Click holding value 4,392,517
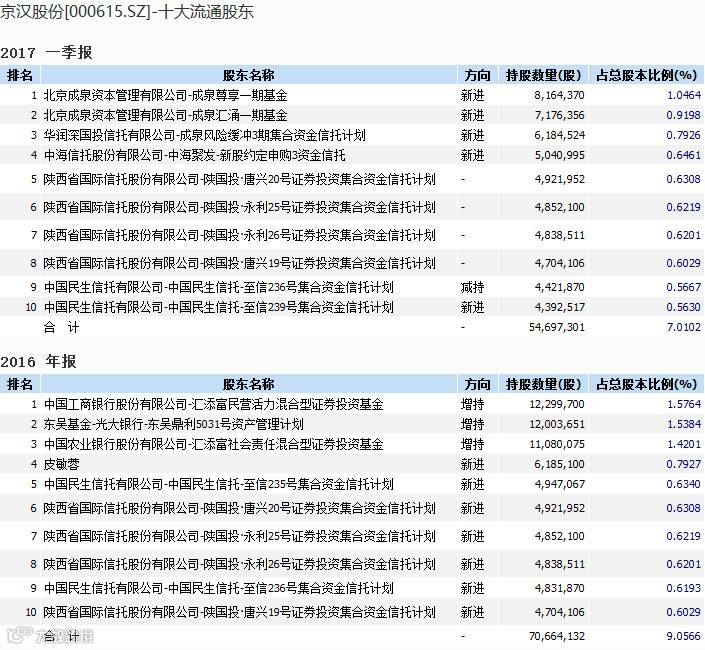Screen dimensions: 705x650 tap(559, 307)
